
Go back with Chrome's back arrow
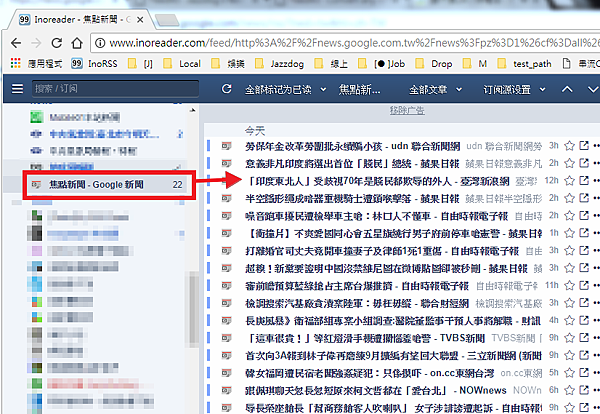point(16,43)
